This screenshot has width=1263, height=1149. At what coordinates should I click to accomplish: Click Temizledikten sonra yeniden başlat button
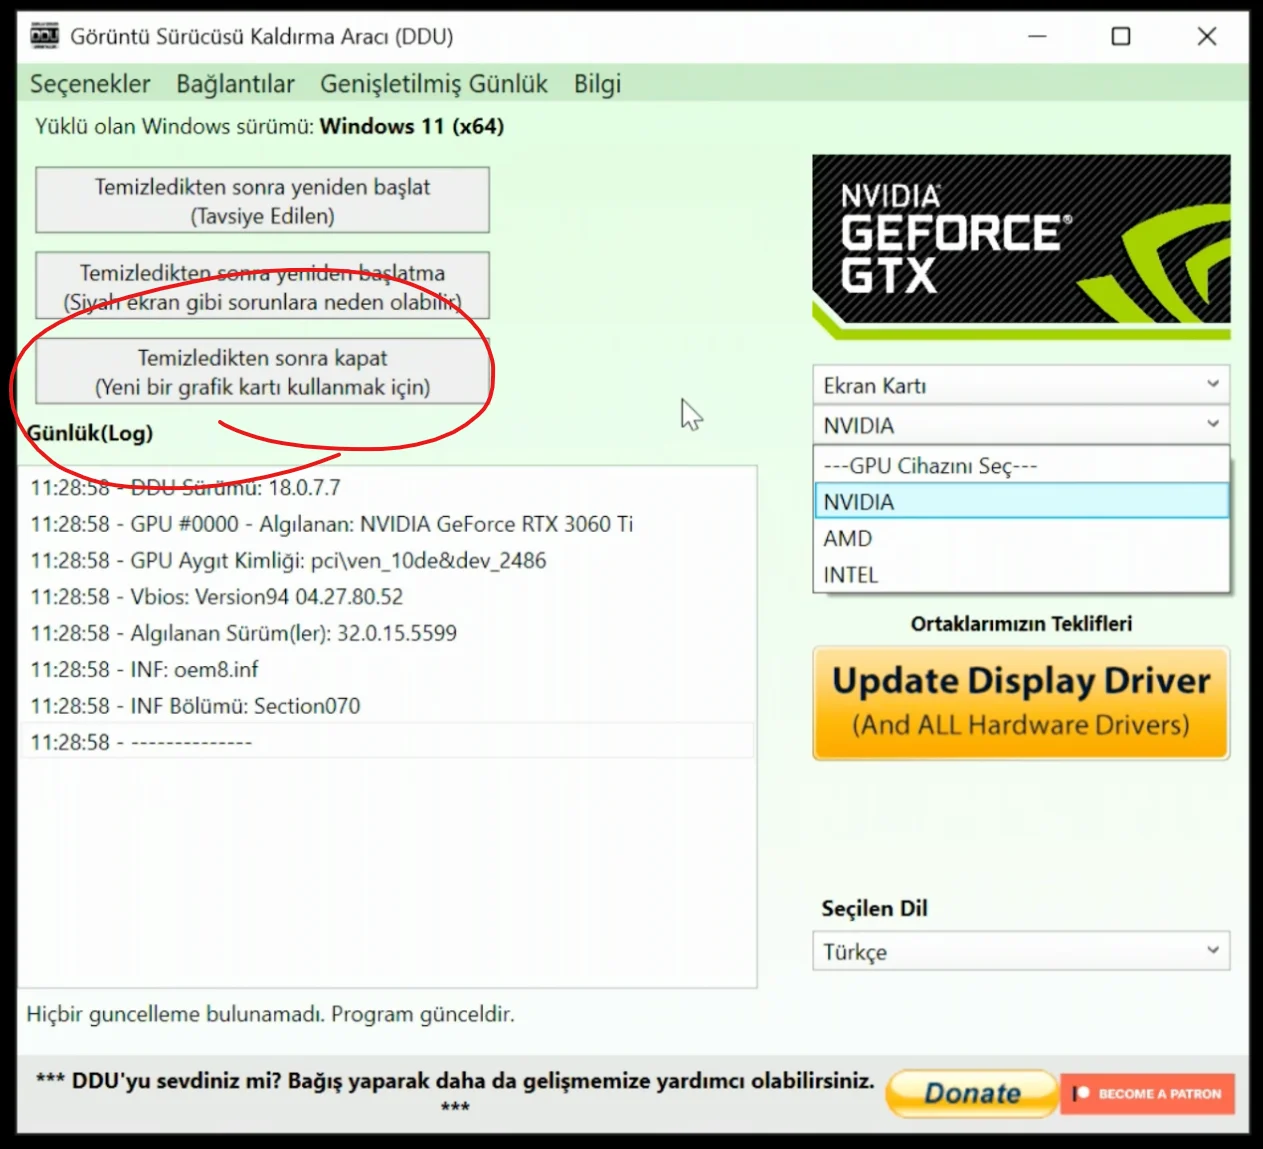point(262,201)
